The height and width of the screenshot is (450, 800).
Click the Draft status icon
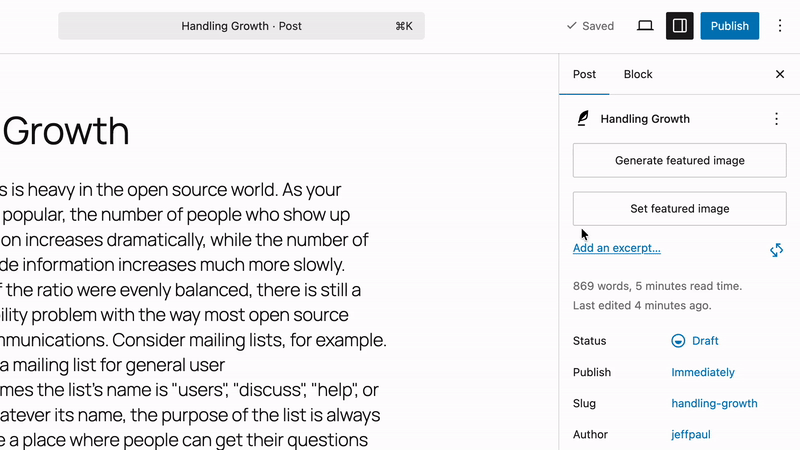pyautogui.click(x=678, y=341)
